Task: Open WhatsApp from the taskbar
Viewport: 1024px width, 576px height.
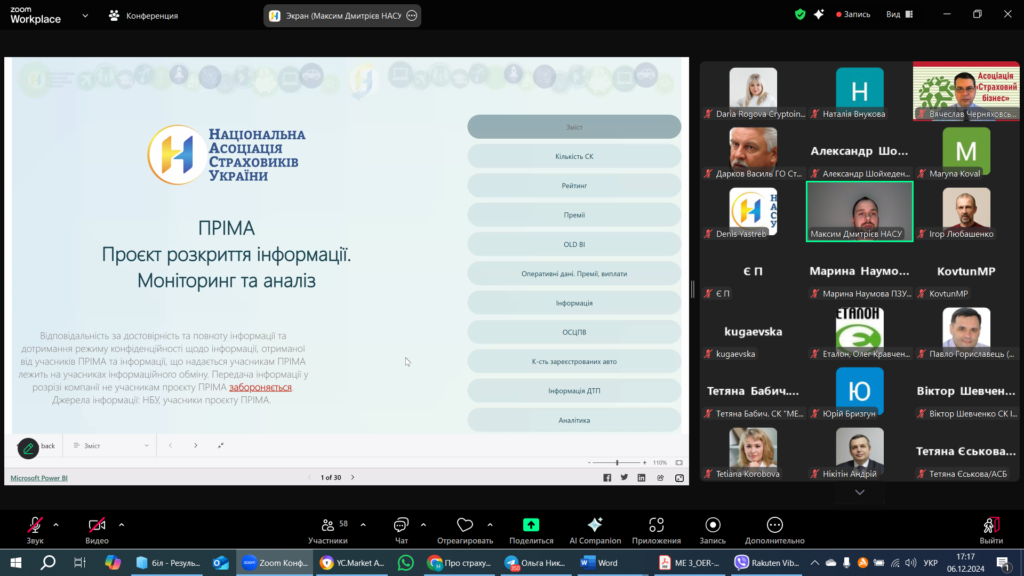Action: coord(406,562)
